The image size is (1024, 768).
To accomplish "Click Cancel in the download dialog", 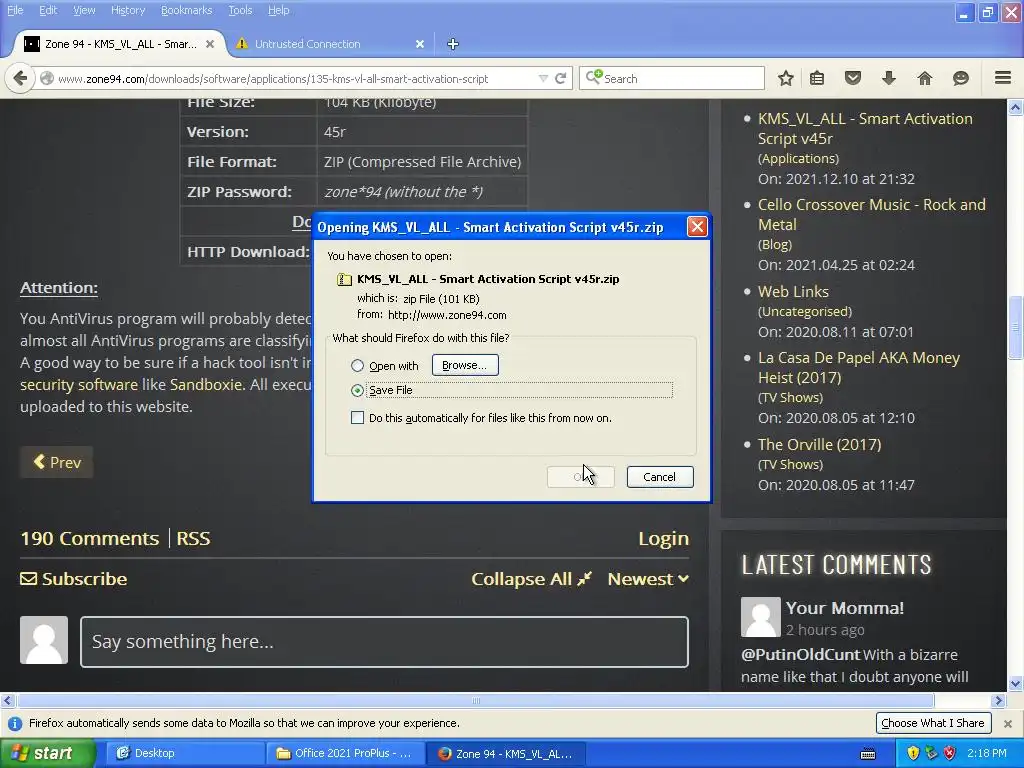I will click(x=660, y=477).
